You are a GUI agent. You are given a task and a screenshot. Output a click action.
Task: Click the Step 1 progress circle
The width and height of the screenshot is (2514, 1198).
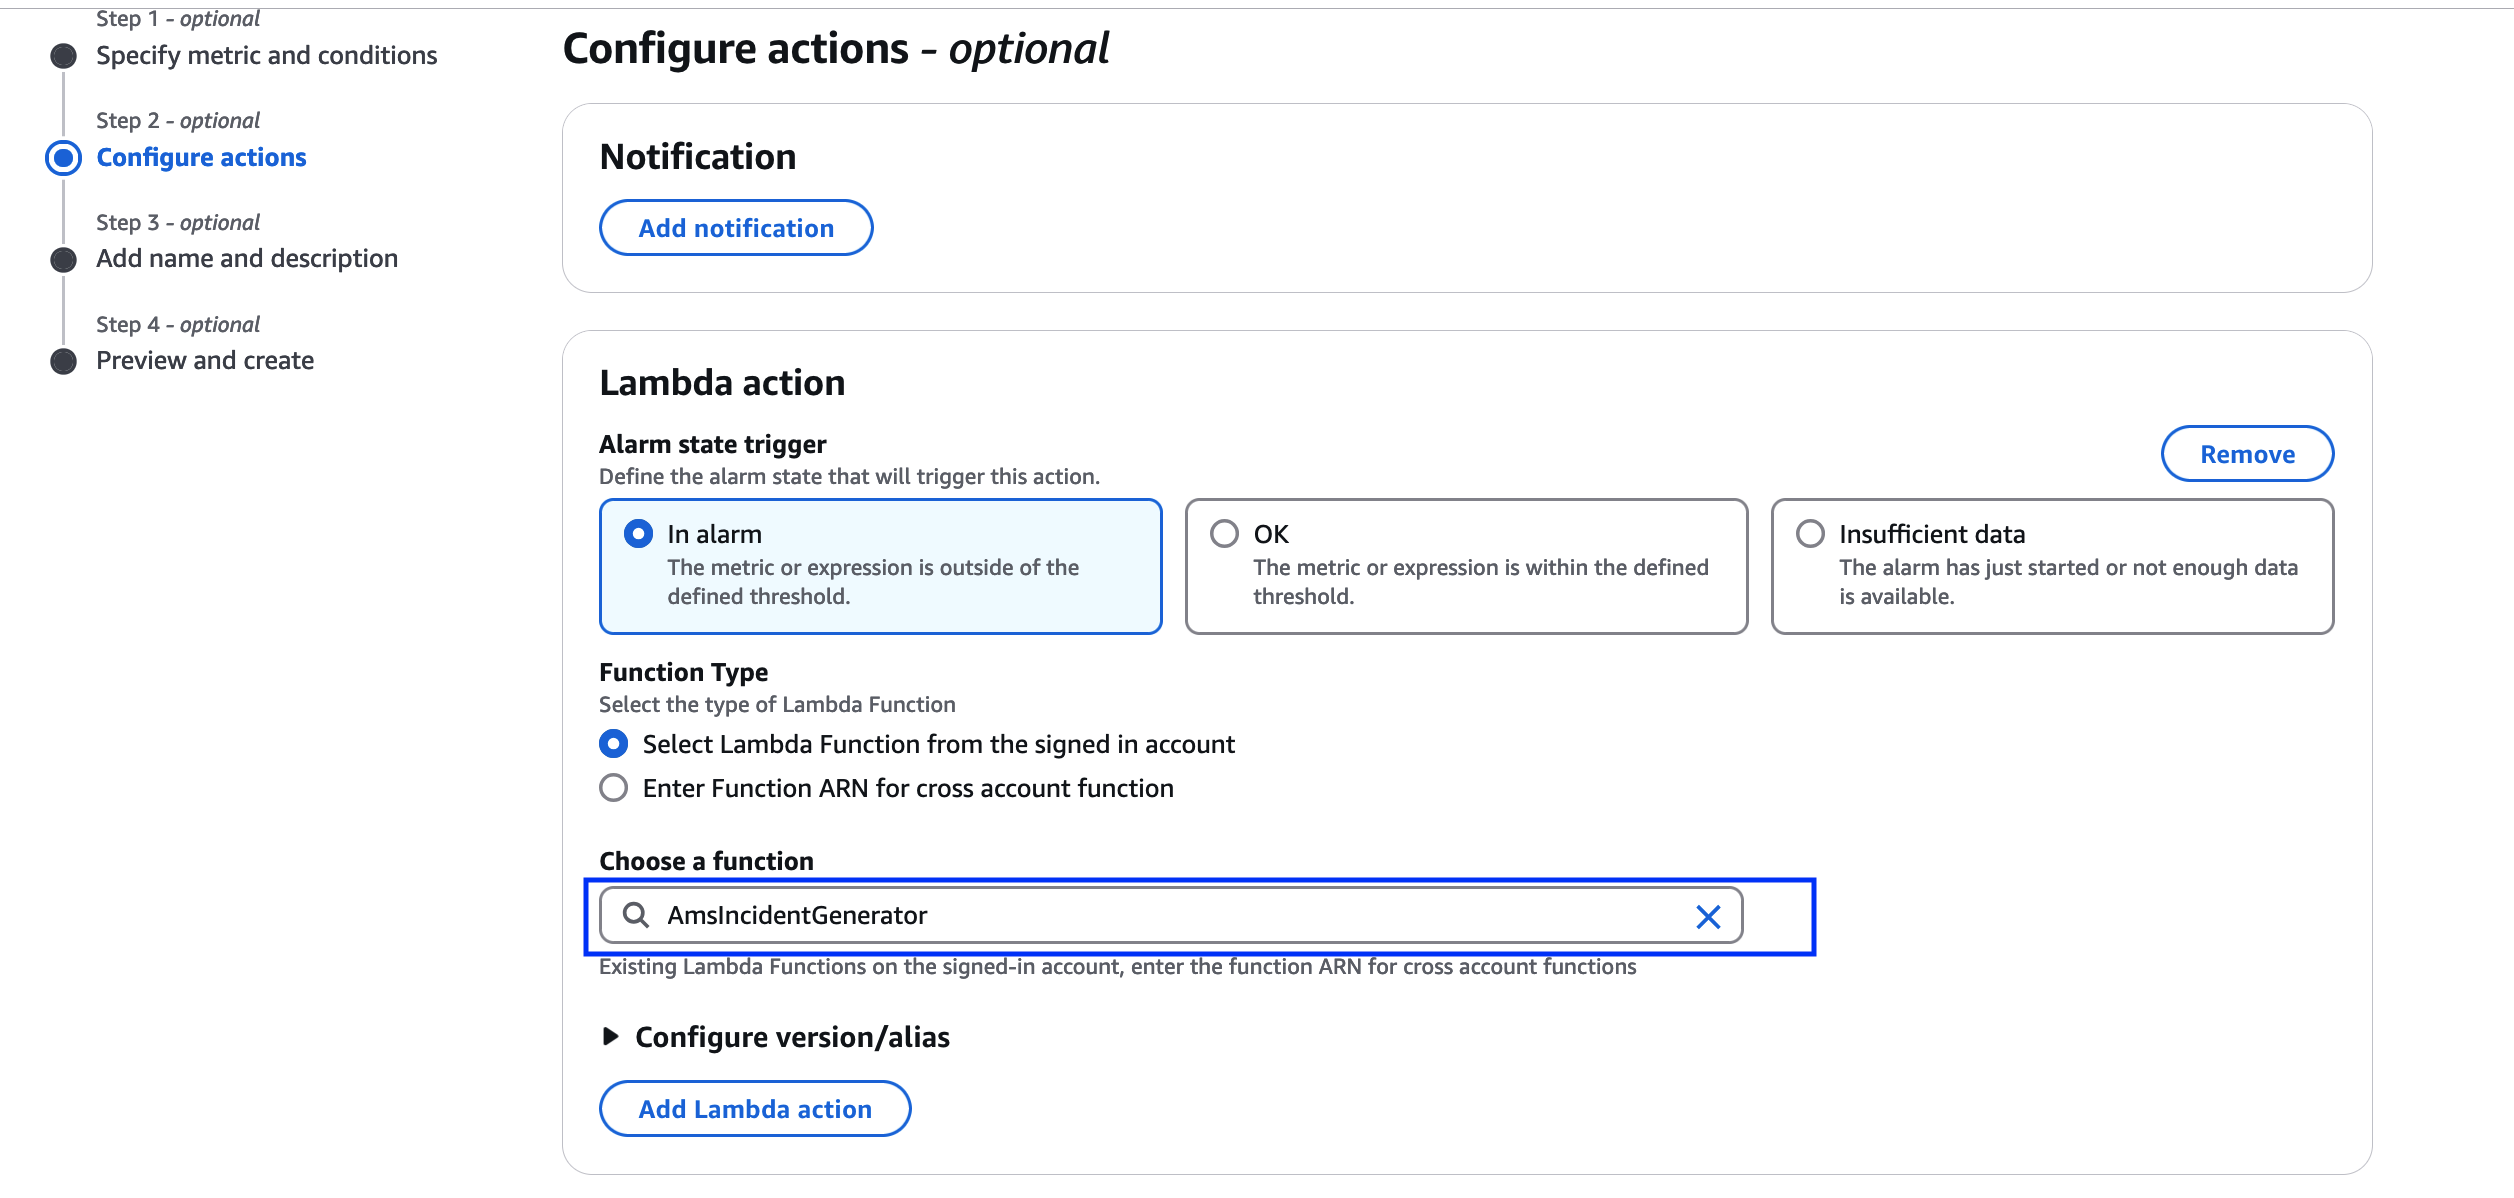click(63, 55)
